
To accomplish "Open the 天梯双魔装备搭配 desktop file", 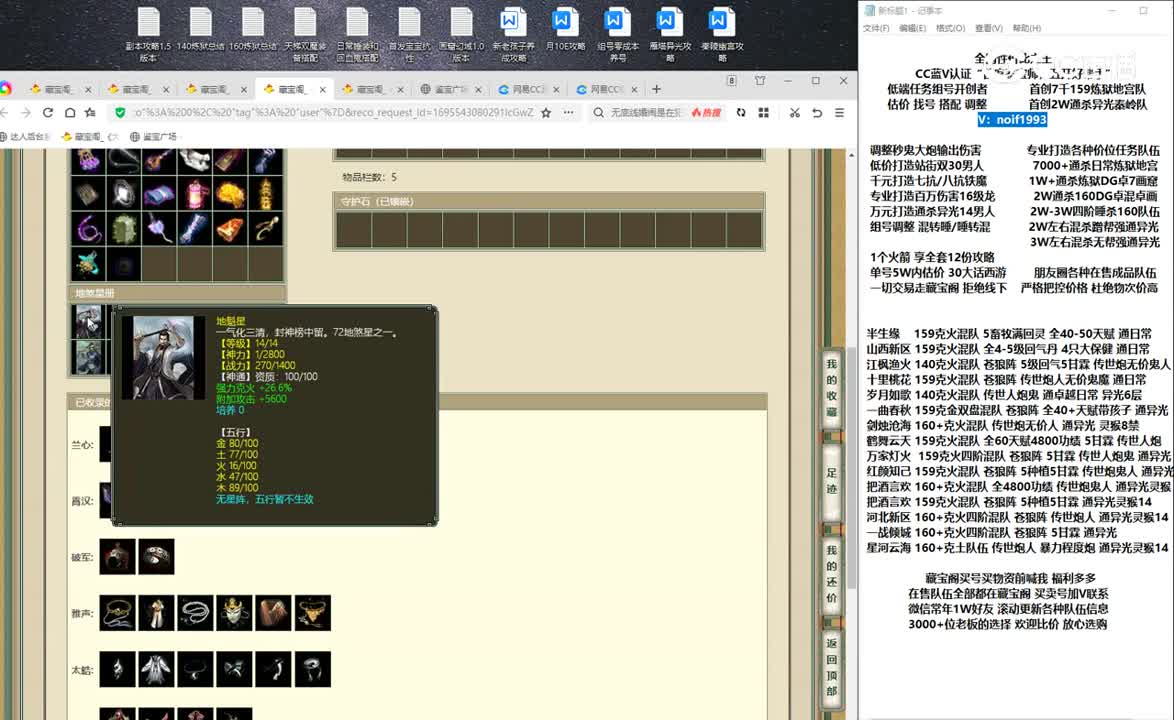I will (x=305, y=34).
